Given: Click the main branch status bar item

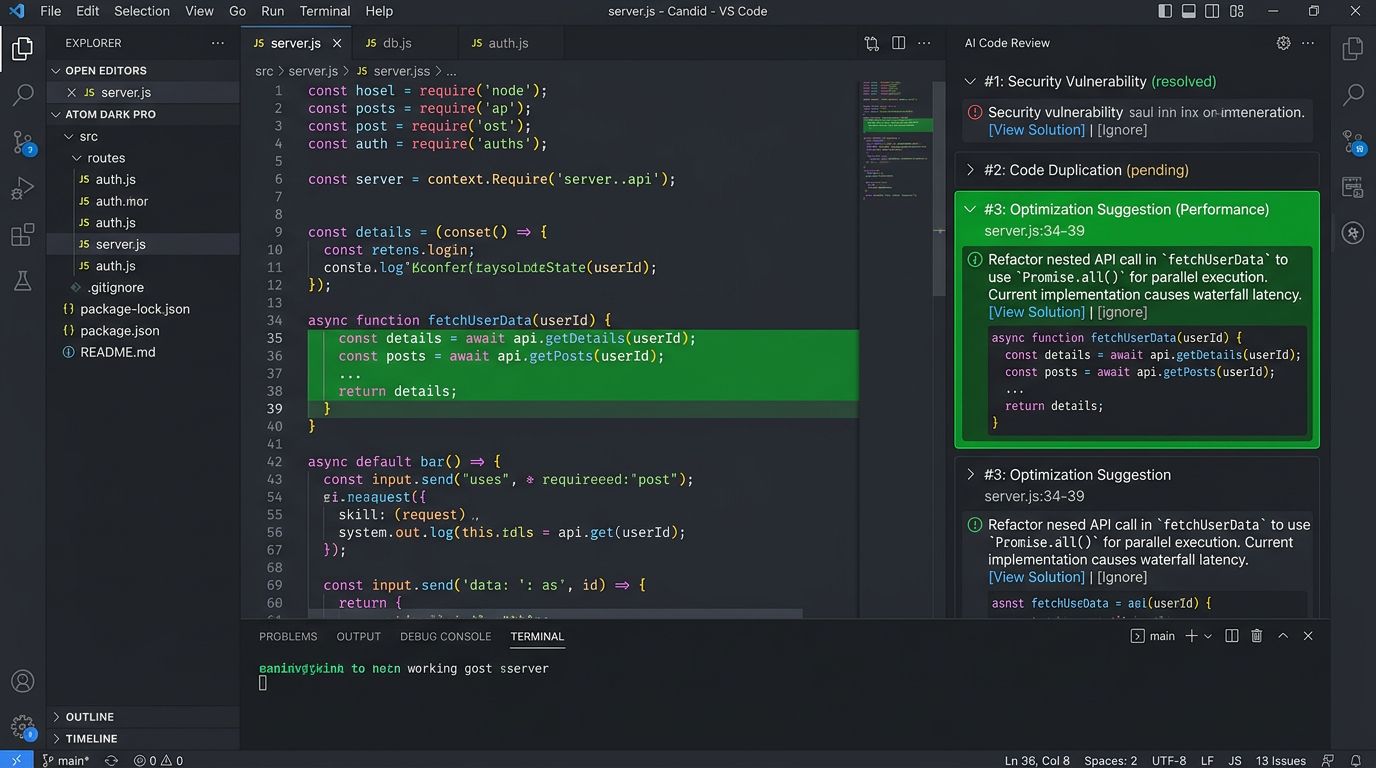Looking at the screenshot, I should 66,761.
